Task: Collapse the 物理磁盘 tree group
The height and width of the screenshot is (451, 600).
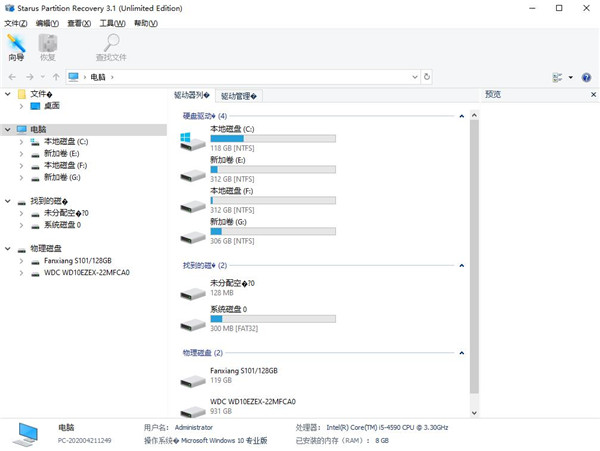Action: coord(8,249)
